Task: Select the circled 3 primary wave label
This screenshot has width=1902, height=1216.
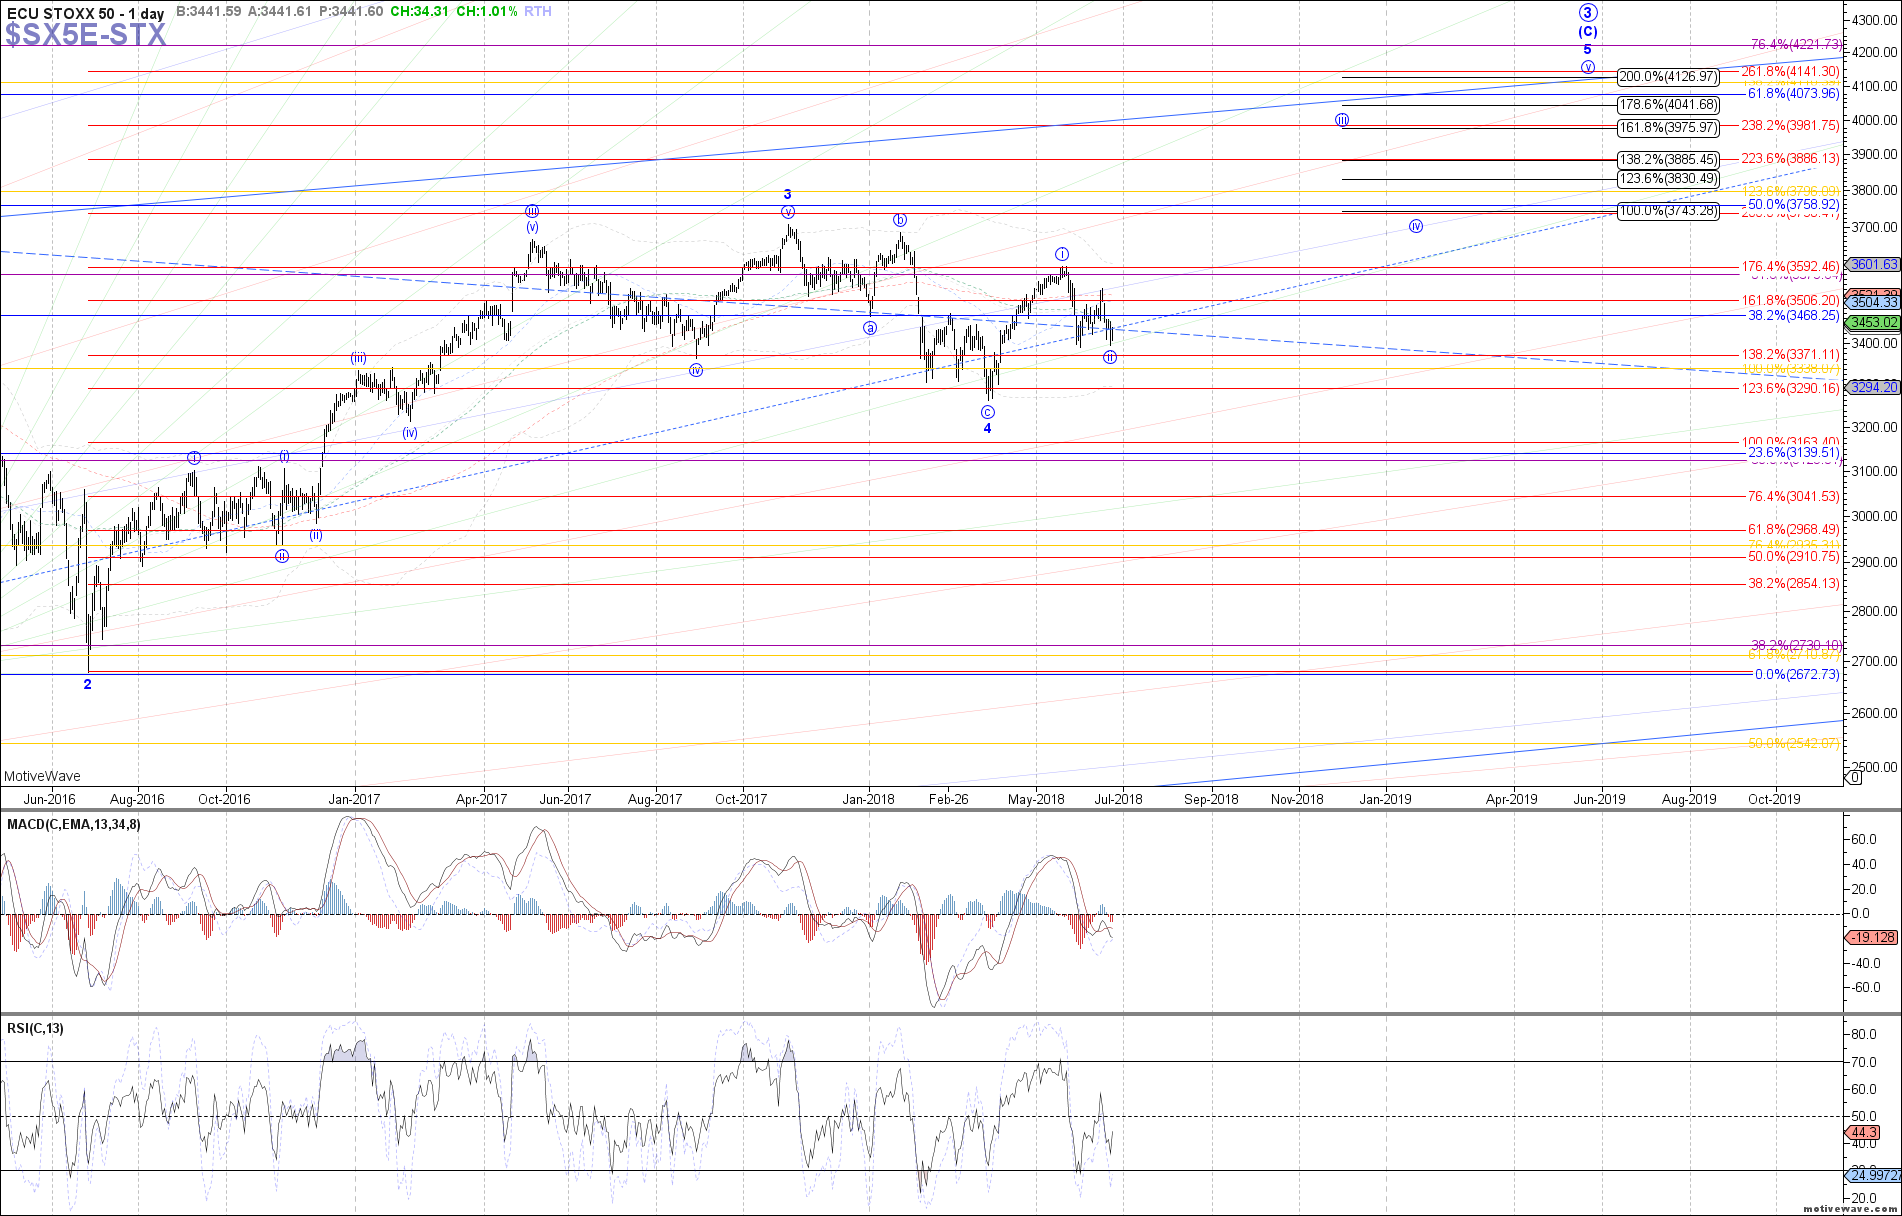Action: 1588,13
